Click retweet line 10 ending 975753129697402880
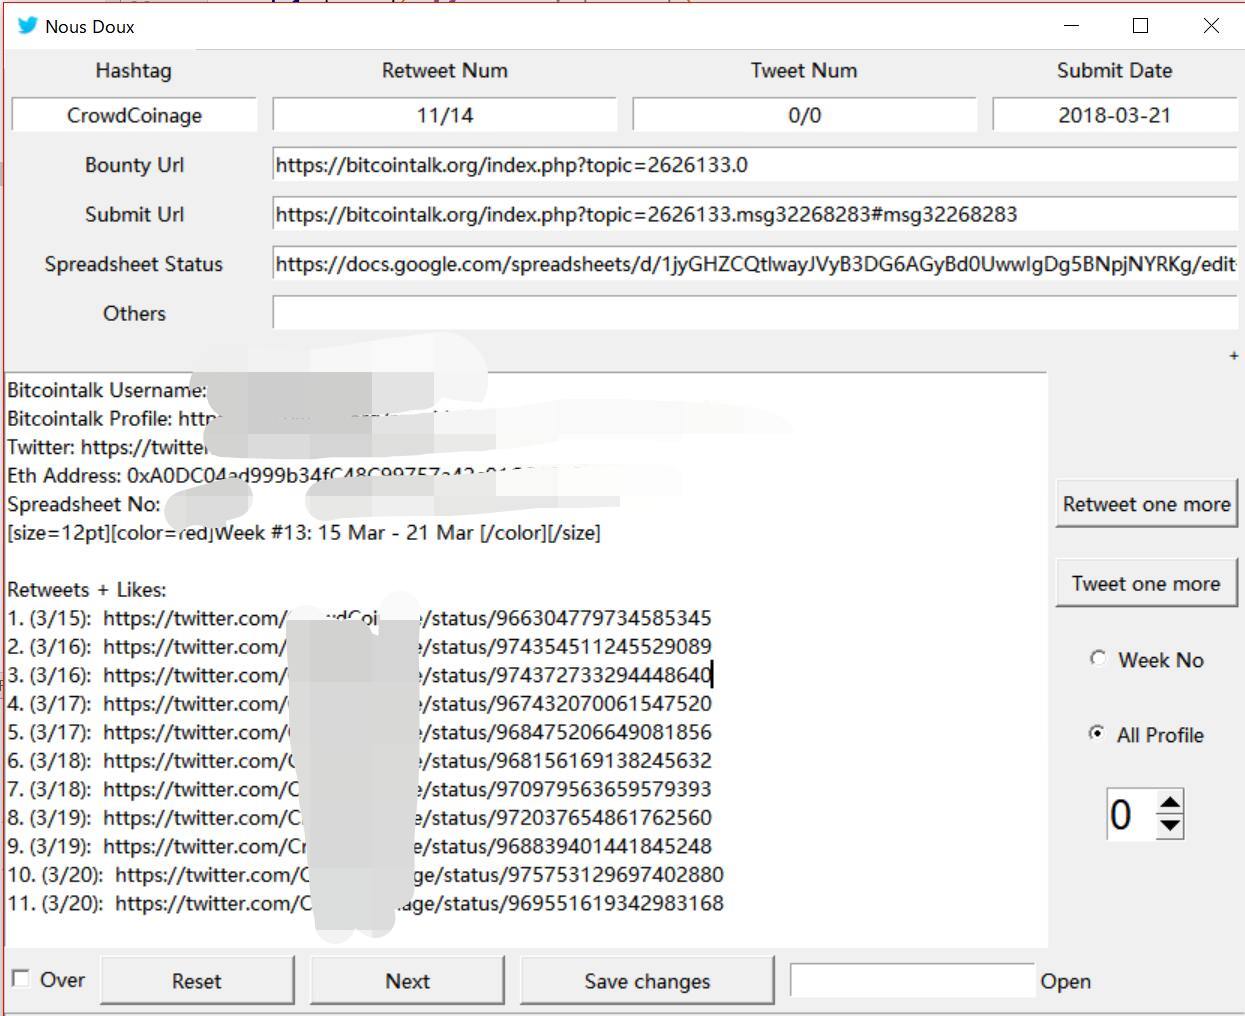Screen dimensions: 1245x1016 click(x=366, y=875)
